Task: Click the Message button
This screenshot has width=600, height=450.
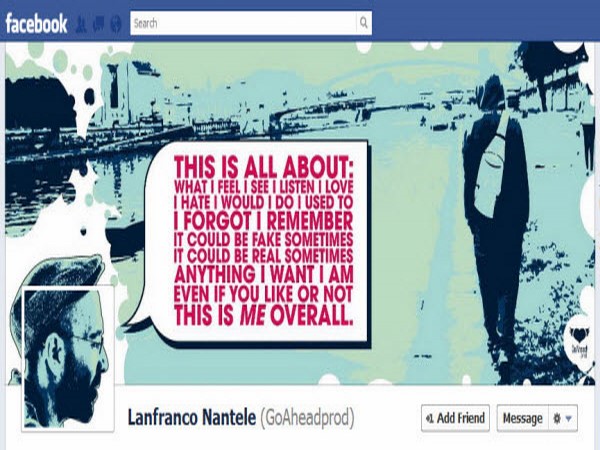Action: (522, 418)
